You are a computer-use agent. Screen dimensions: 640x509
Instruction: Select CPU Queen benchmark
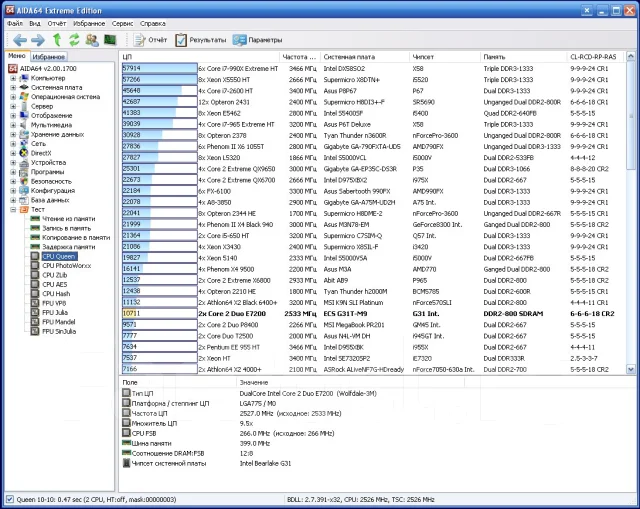[59, 256]
